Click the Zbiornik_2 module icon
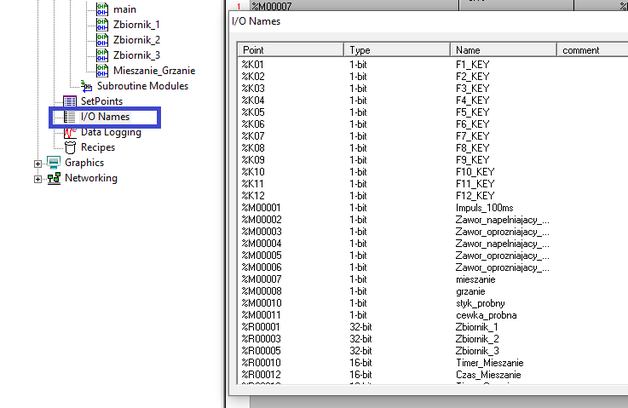The image size is (628, 408). coord(102,40)
